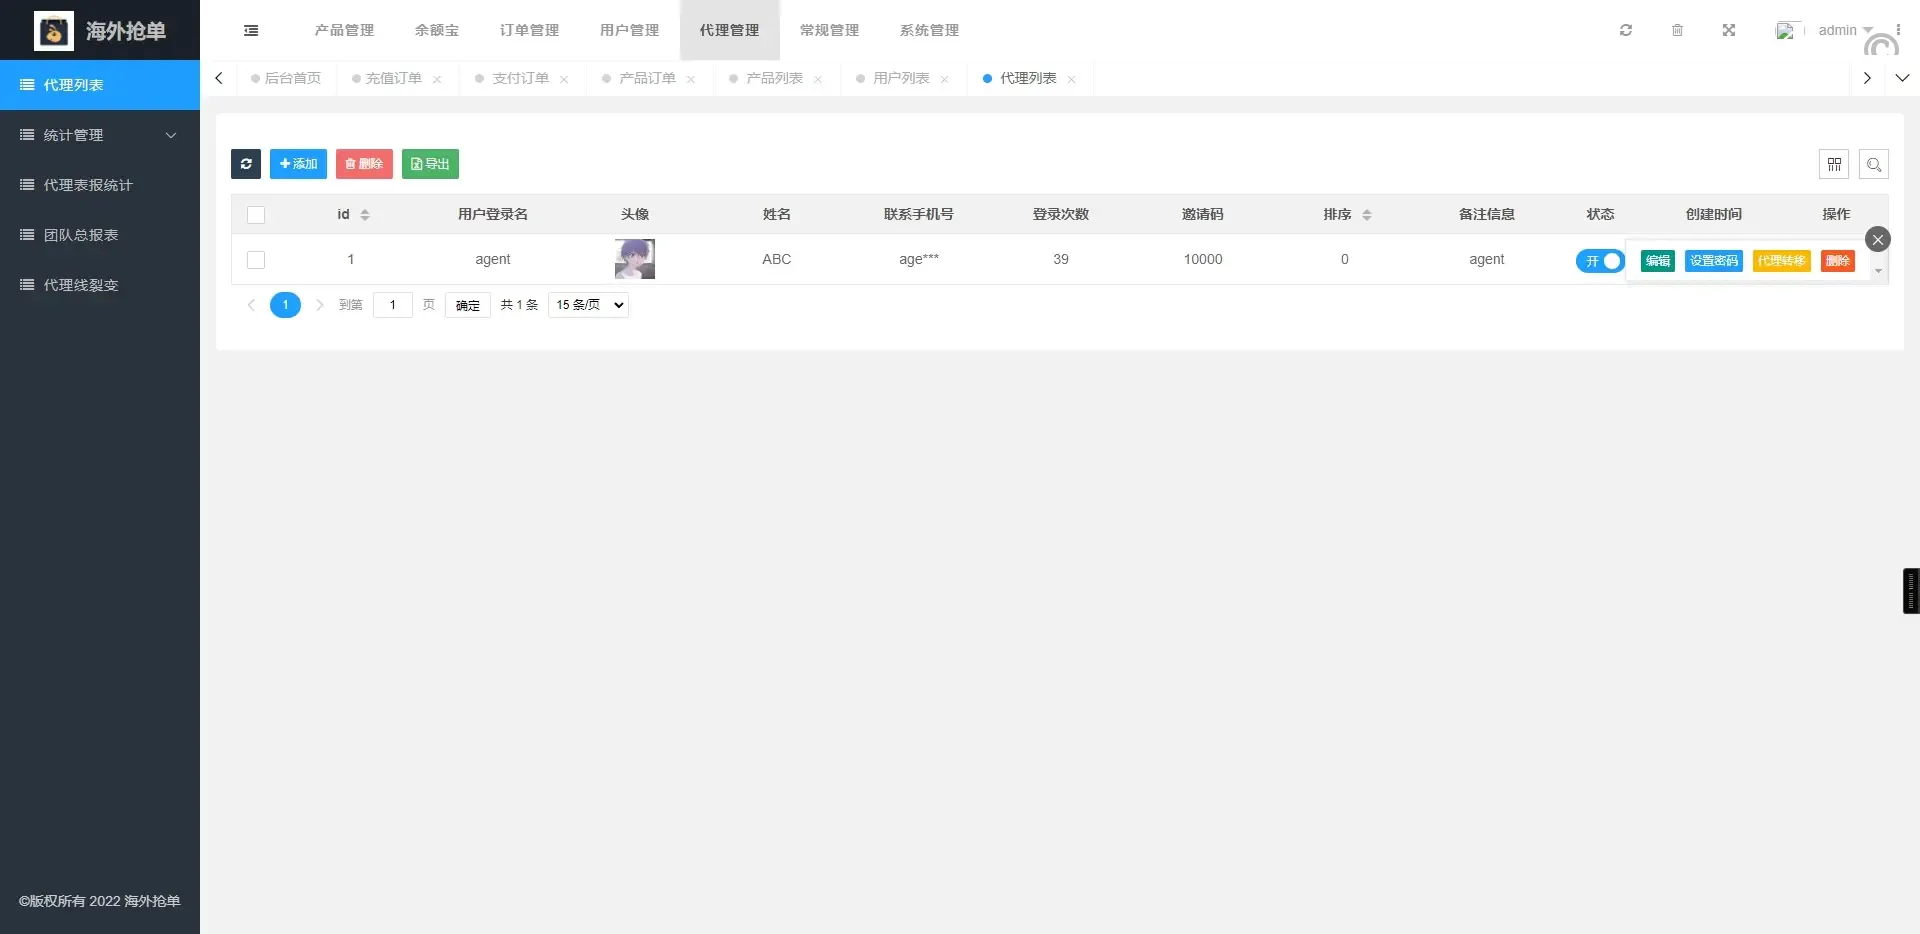This screenshot has height=934, width=1920.
Task: Open the 15 条/页 page size dropdown
Action: coord(588,305)
